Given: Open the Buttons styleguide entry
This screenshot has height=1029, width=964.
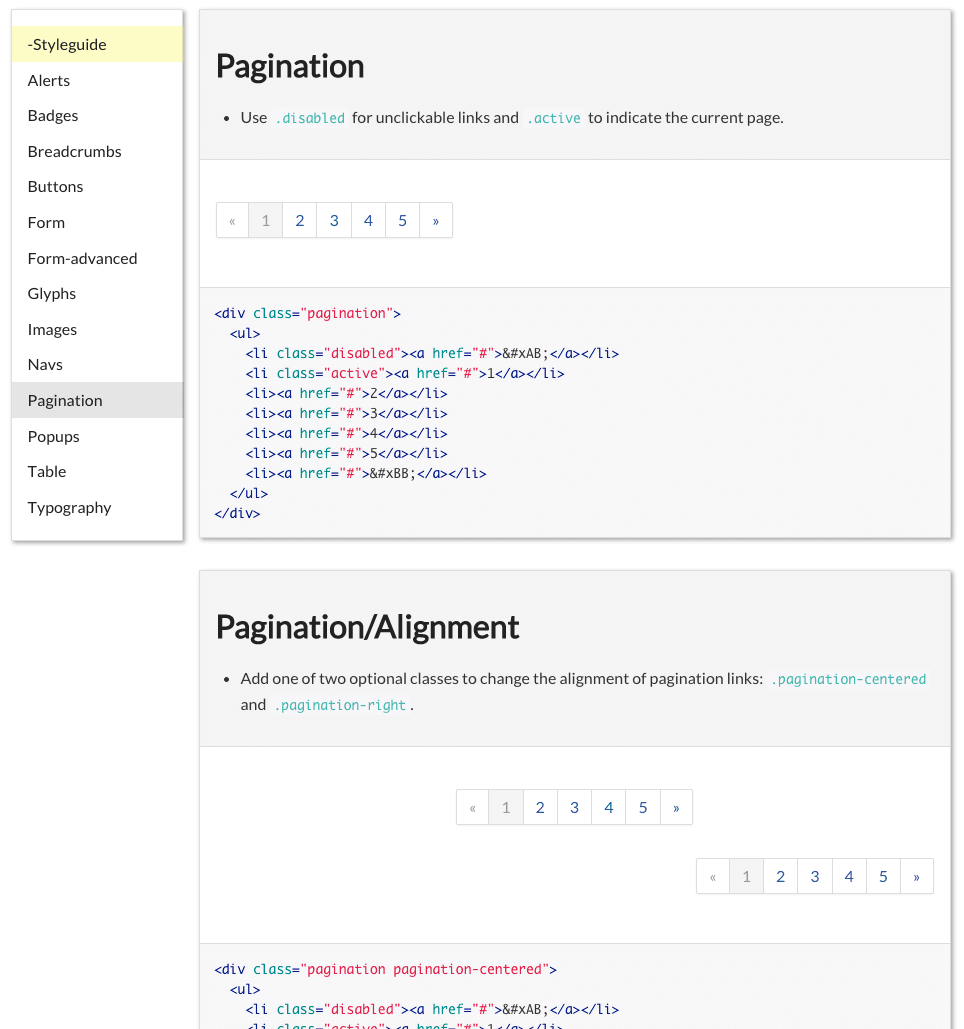Looking at the screenshot, I should (x=55, y=186).
